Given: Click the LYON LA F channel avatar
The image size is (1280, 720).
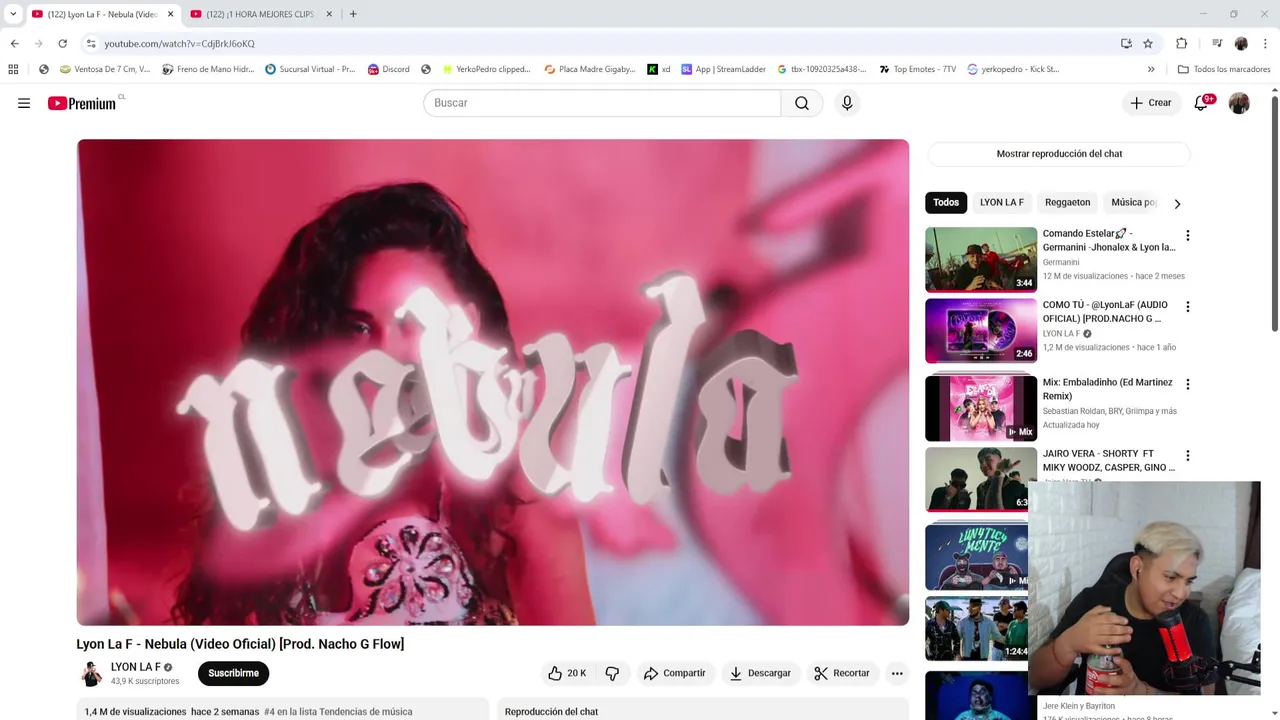Looking at the screenshot, I should click(x=91, y=673).
